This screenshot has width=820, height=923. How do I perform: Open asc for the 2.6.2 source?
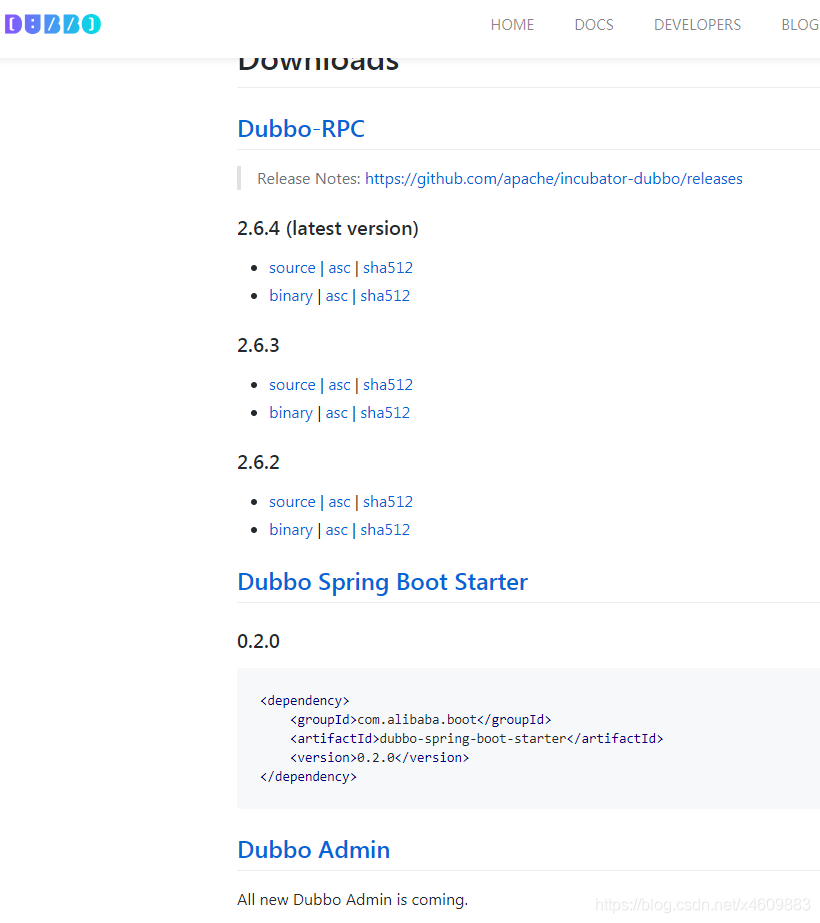tap(339, 502)
